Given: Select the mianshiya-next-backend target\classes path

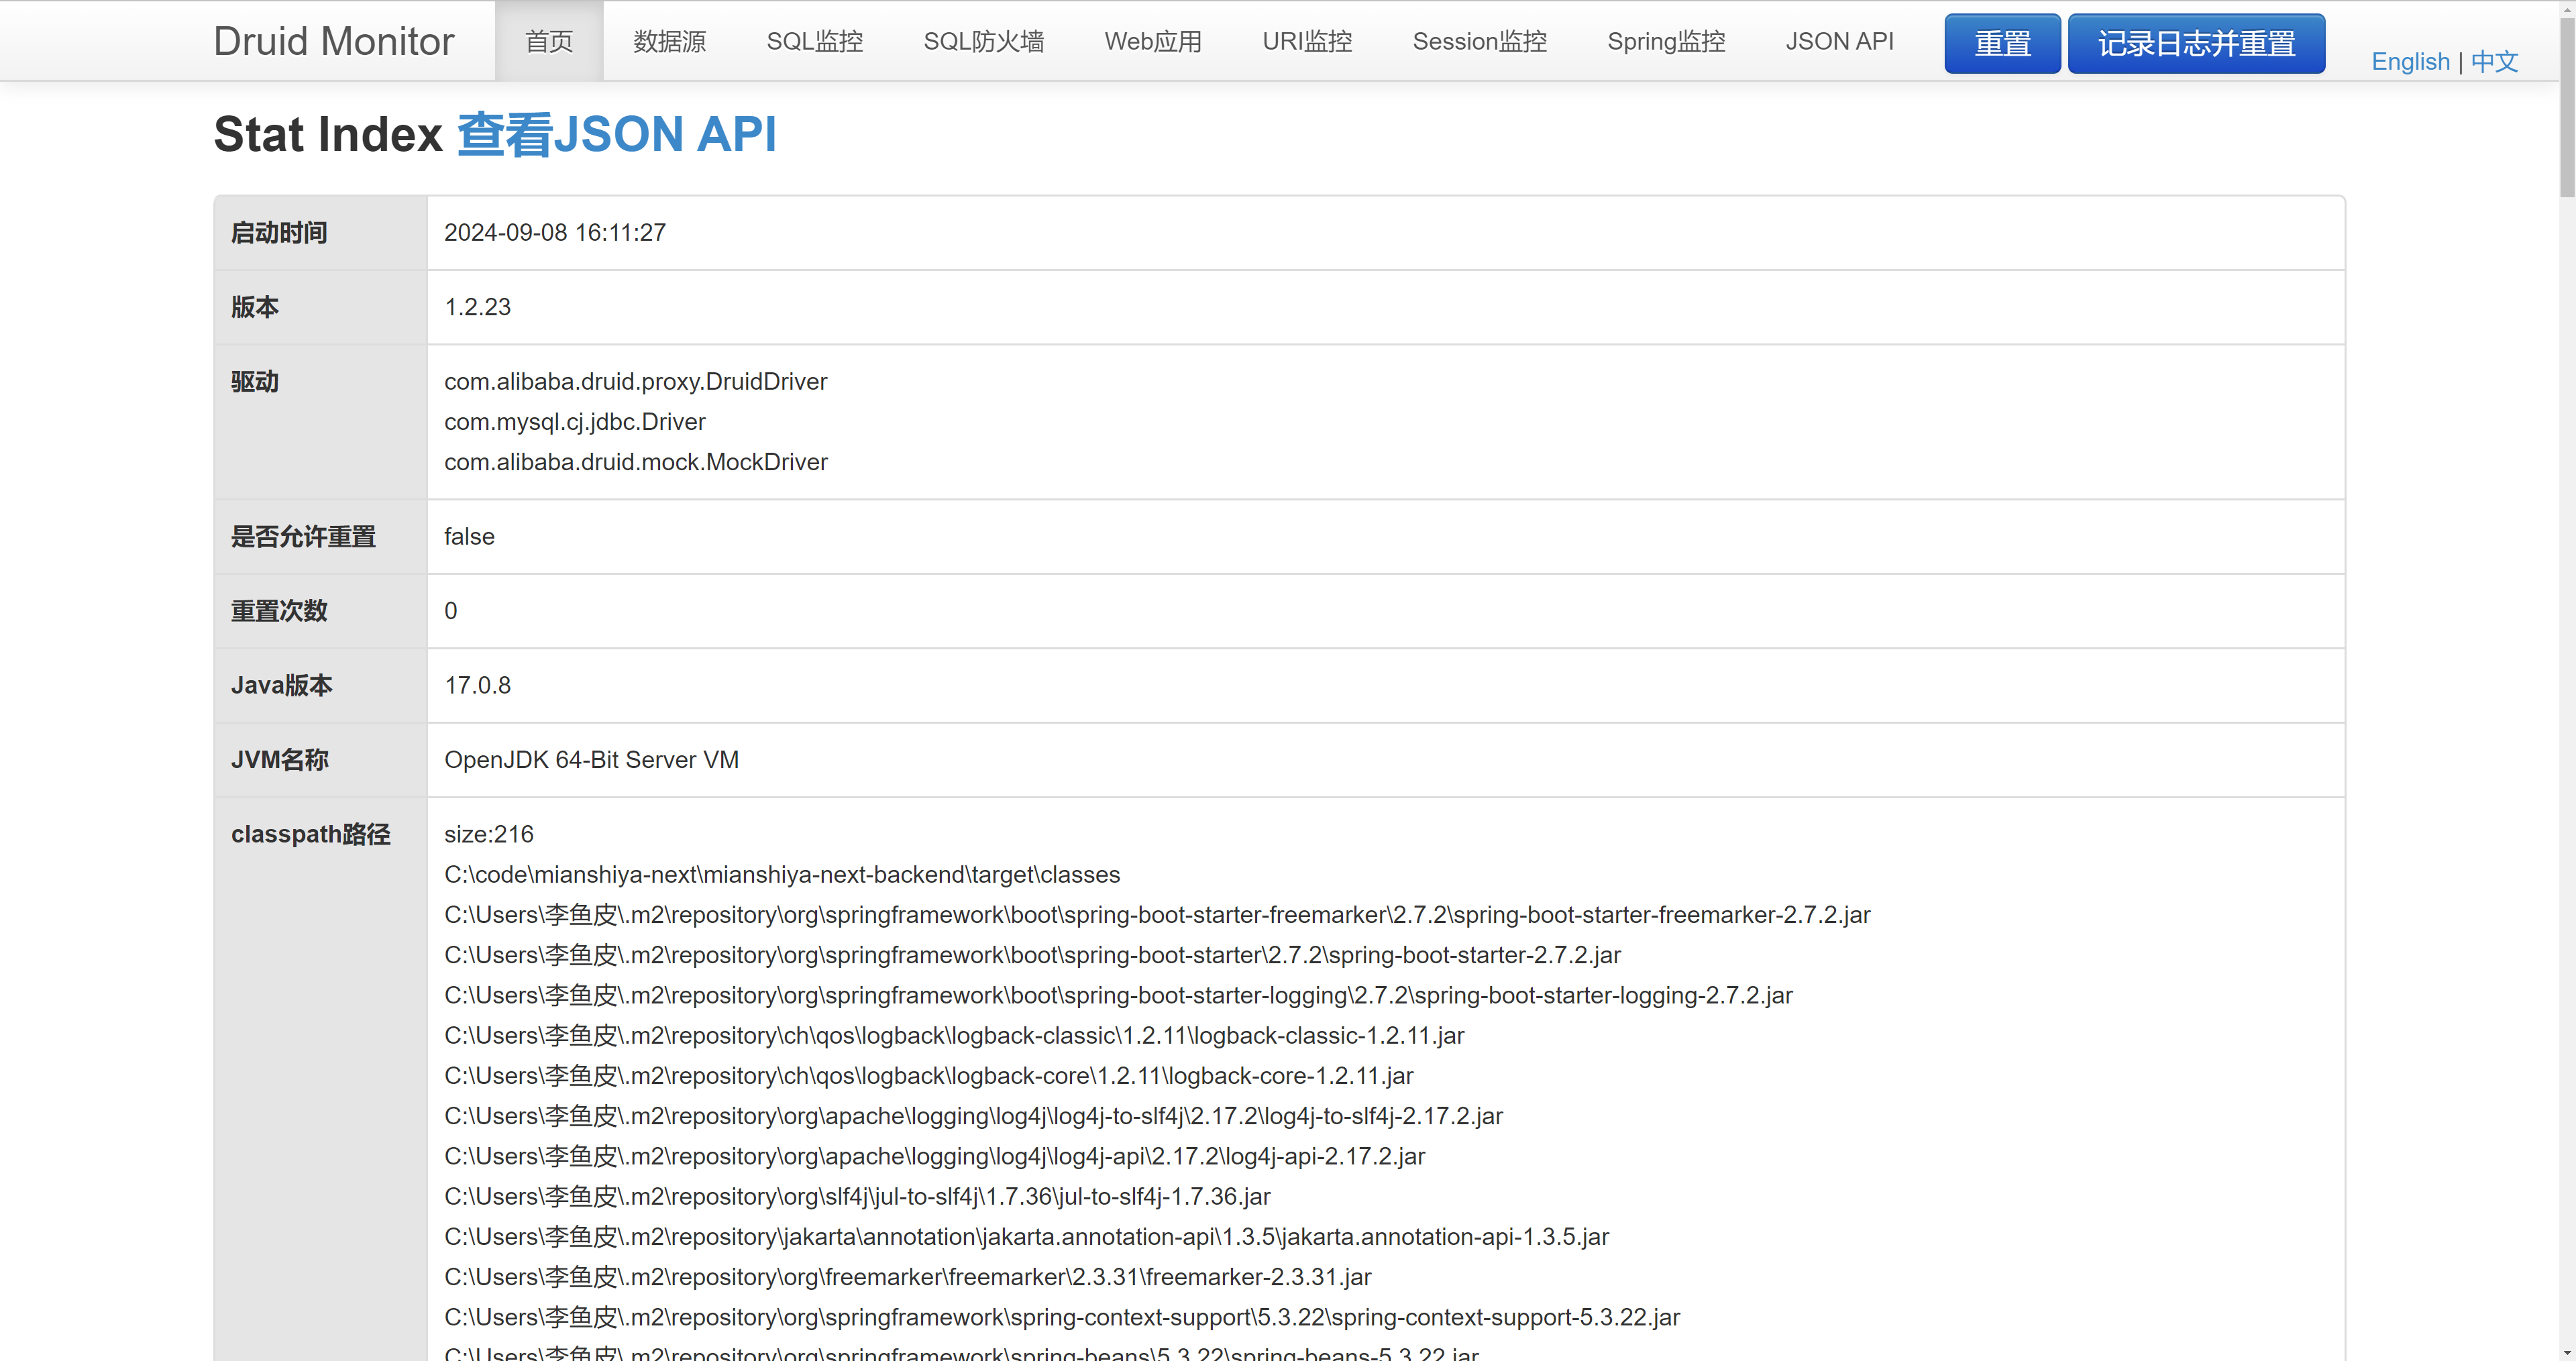Looking at the screenshot, I should (782, 875).
